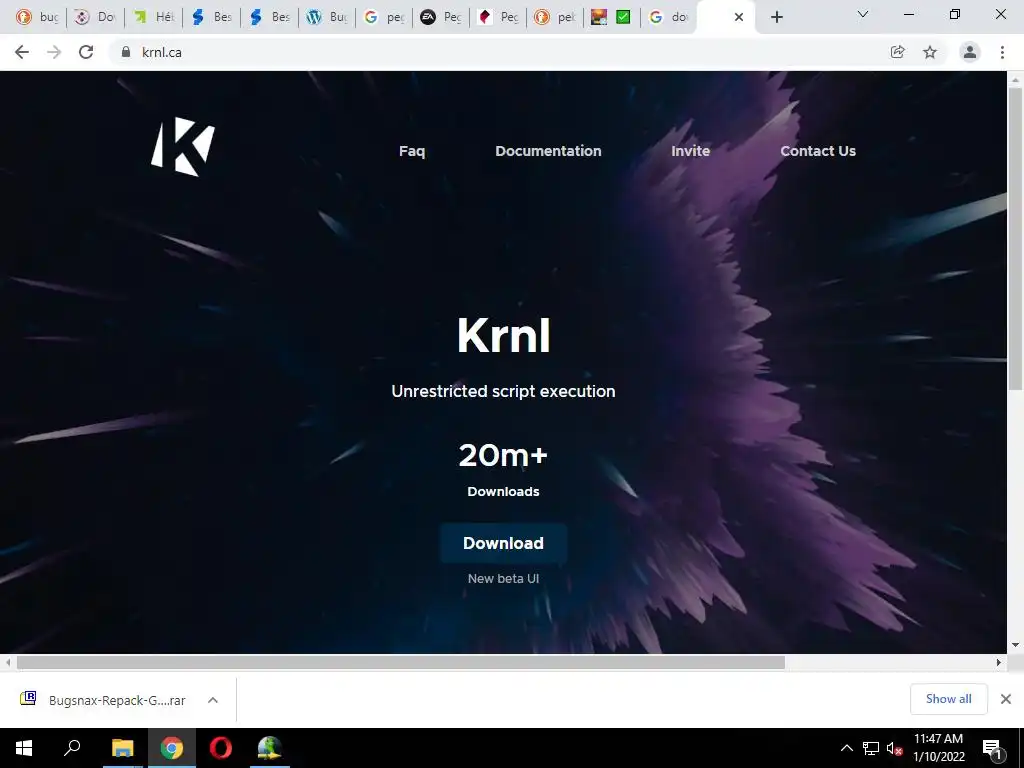Switch to the 'Hé' green arrow tab

pos(153,17)
